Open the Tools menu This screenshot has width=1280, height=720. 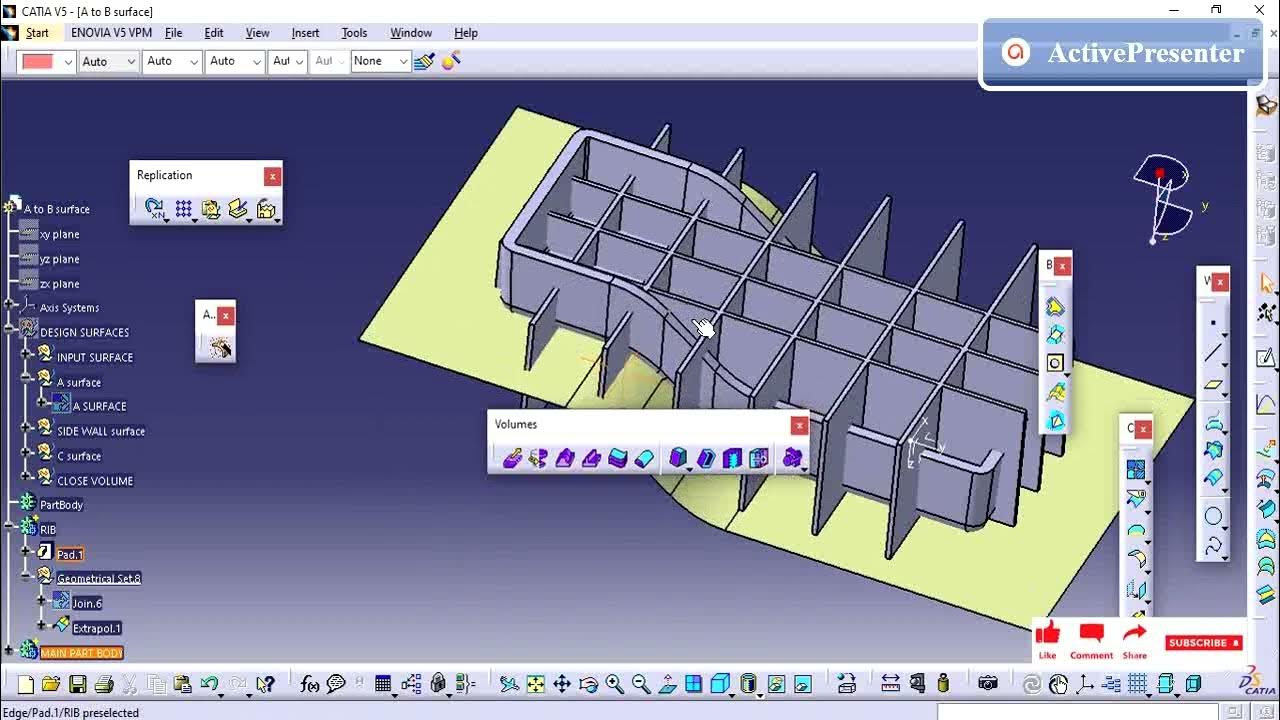(354, 33)
